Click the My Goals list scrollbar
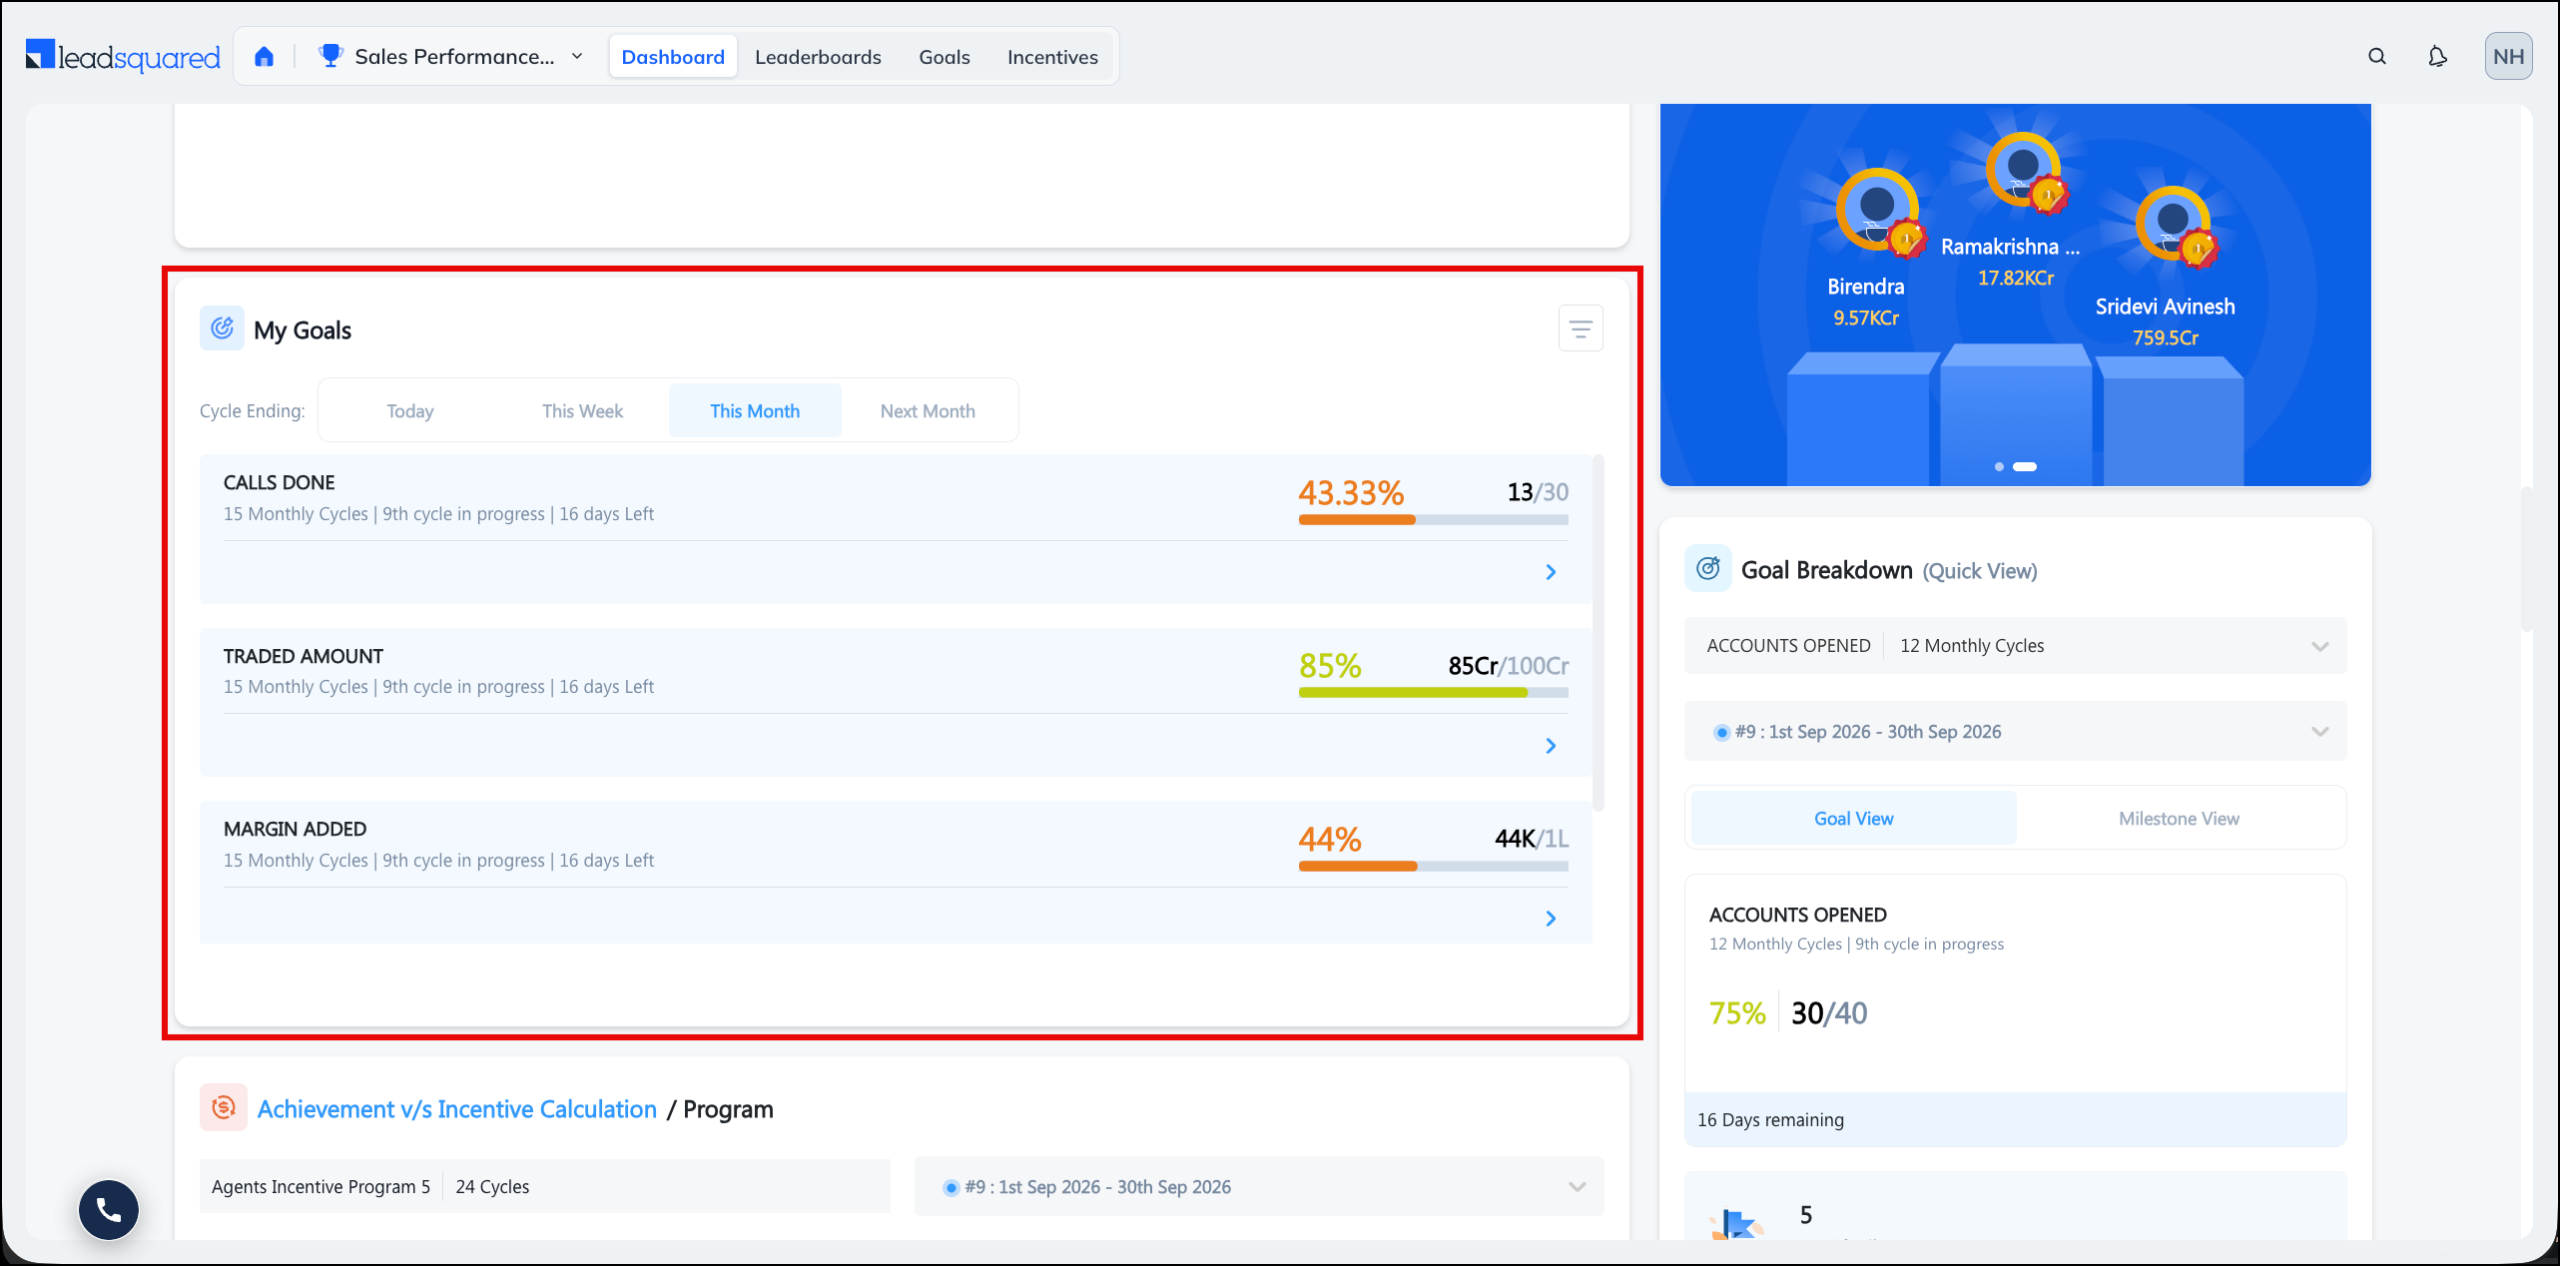This screenshot has width=2560, height=1266. 1598,632
